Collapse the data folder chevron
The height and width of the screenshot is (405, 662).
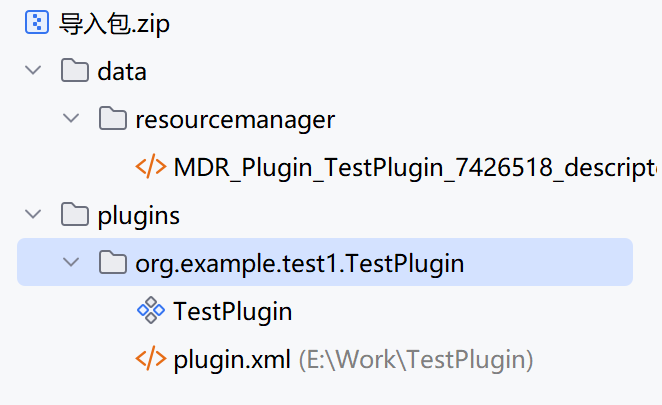click(34, 71)
